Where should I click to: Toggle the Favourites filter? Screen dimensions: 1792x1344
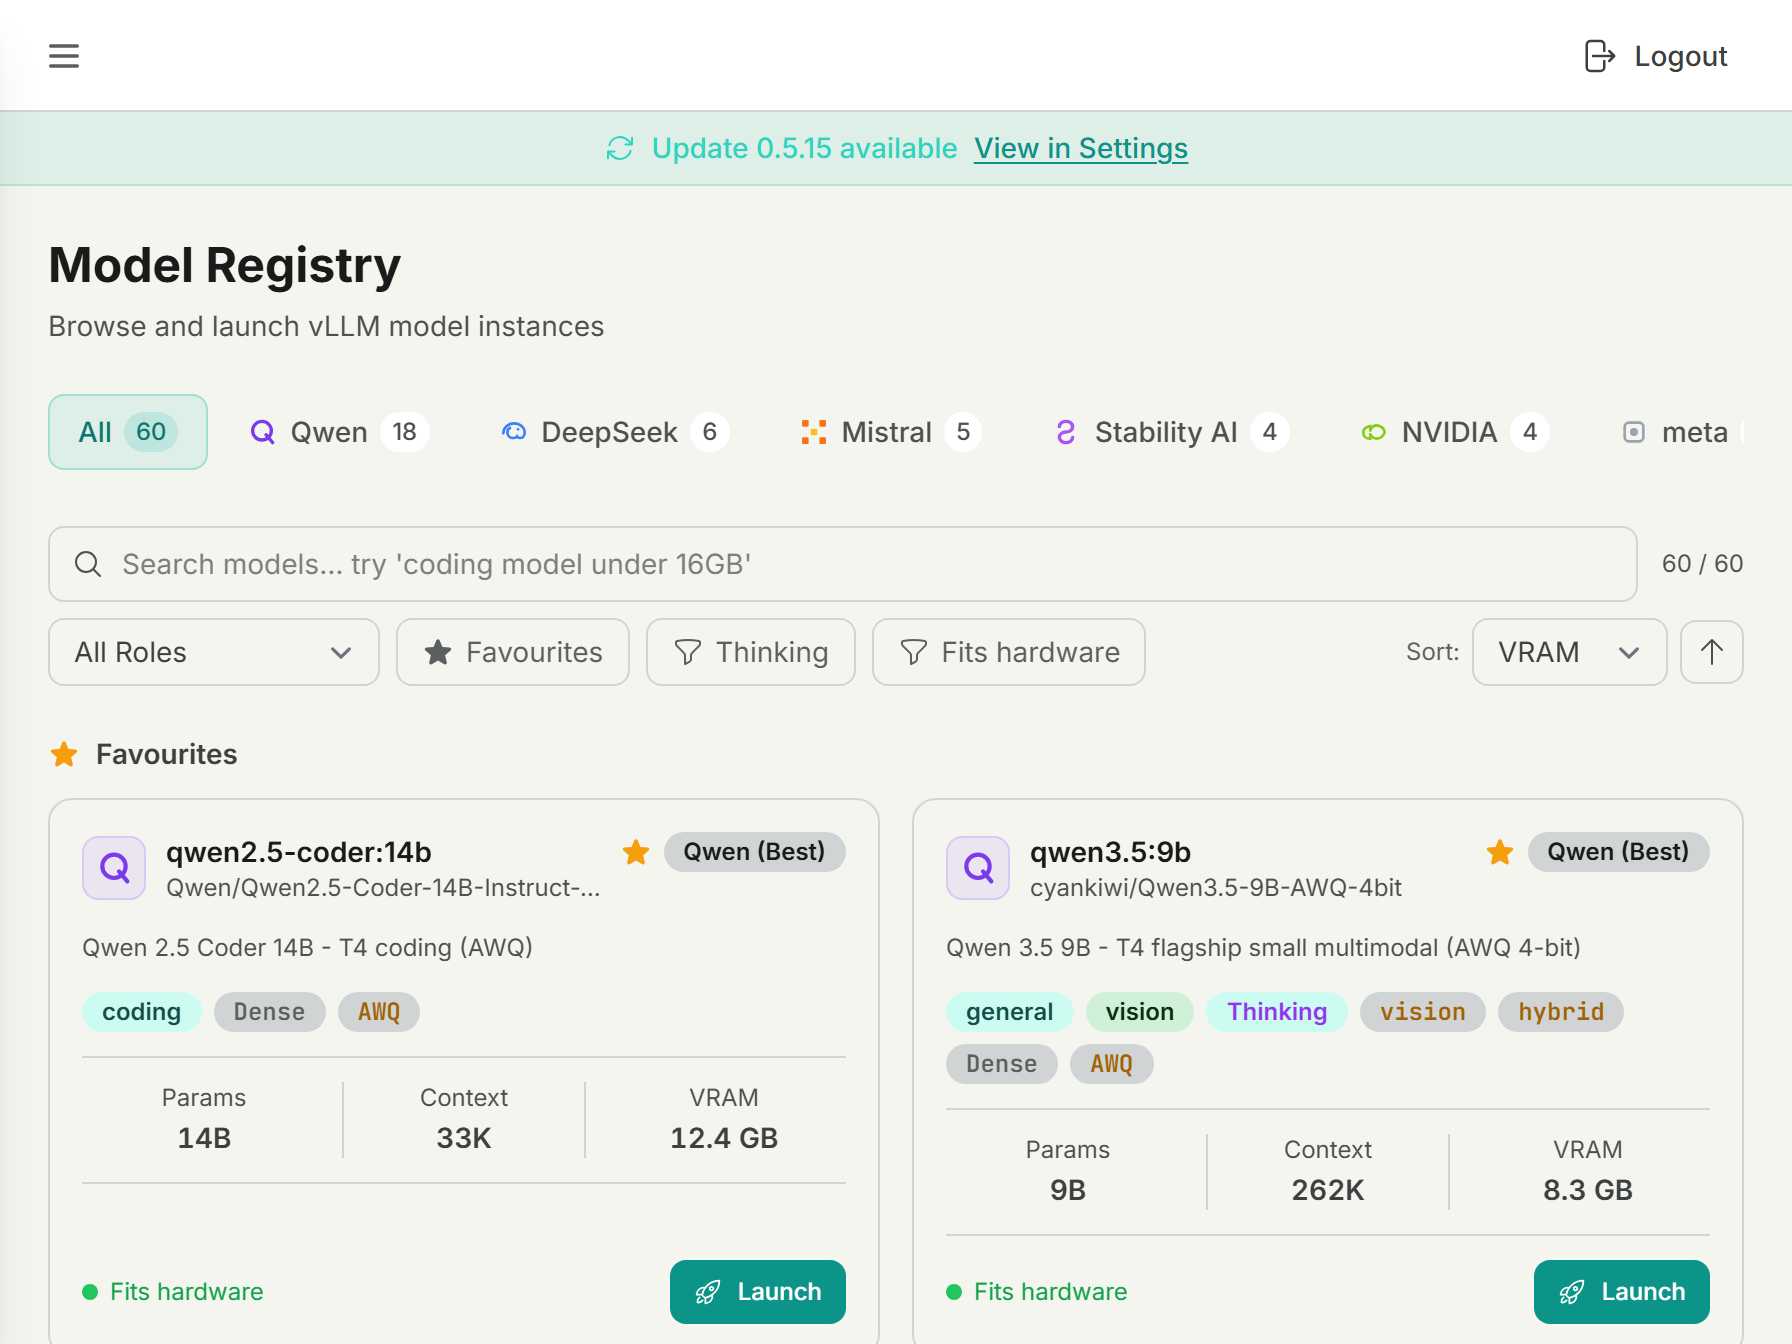(x=512, y=652)
